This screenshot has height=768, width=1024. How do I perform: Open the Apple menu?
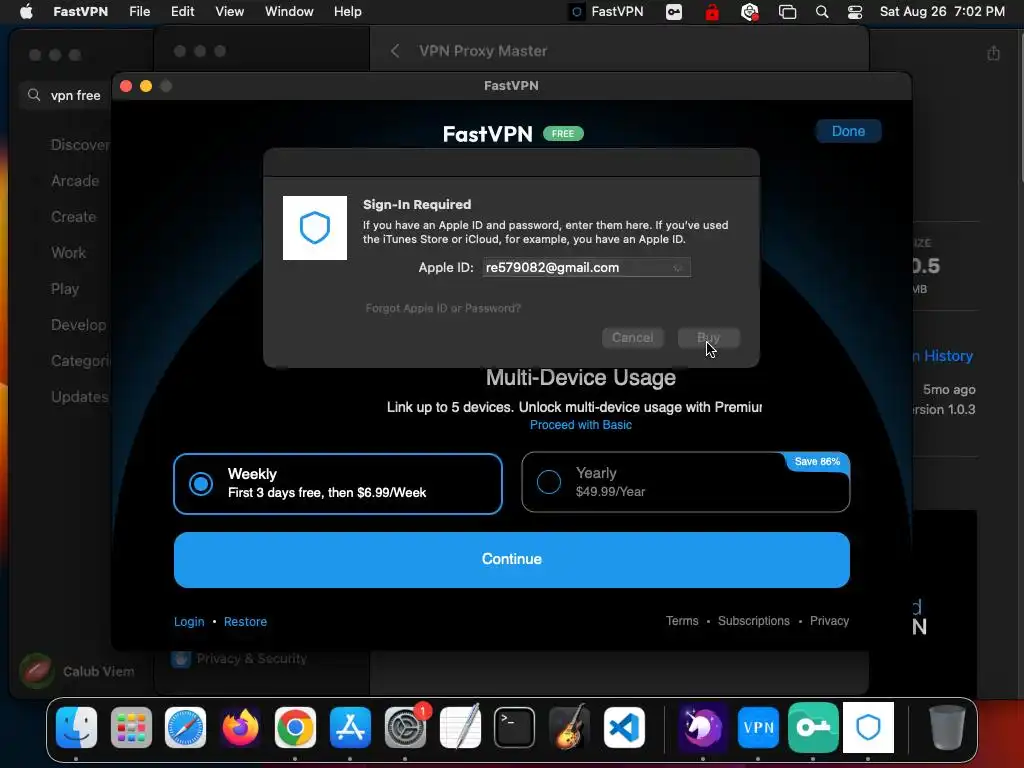coord(26,12)
